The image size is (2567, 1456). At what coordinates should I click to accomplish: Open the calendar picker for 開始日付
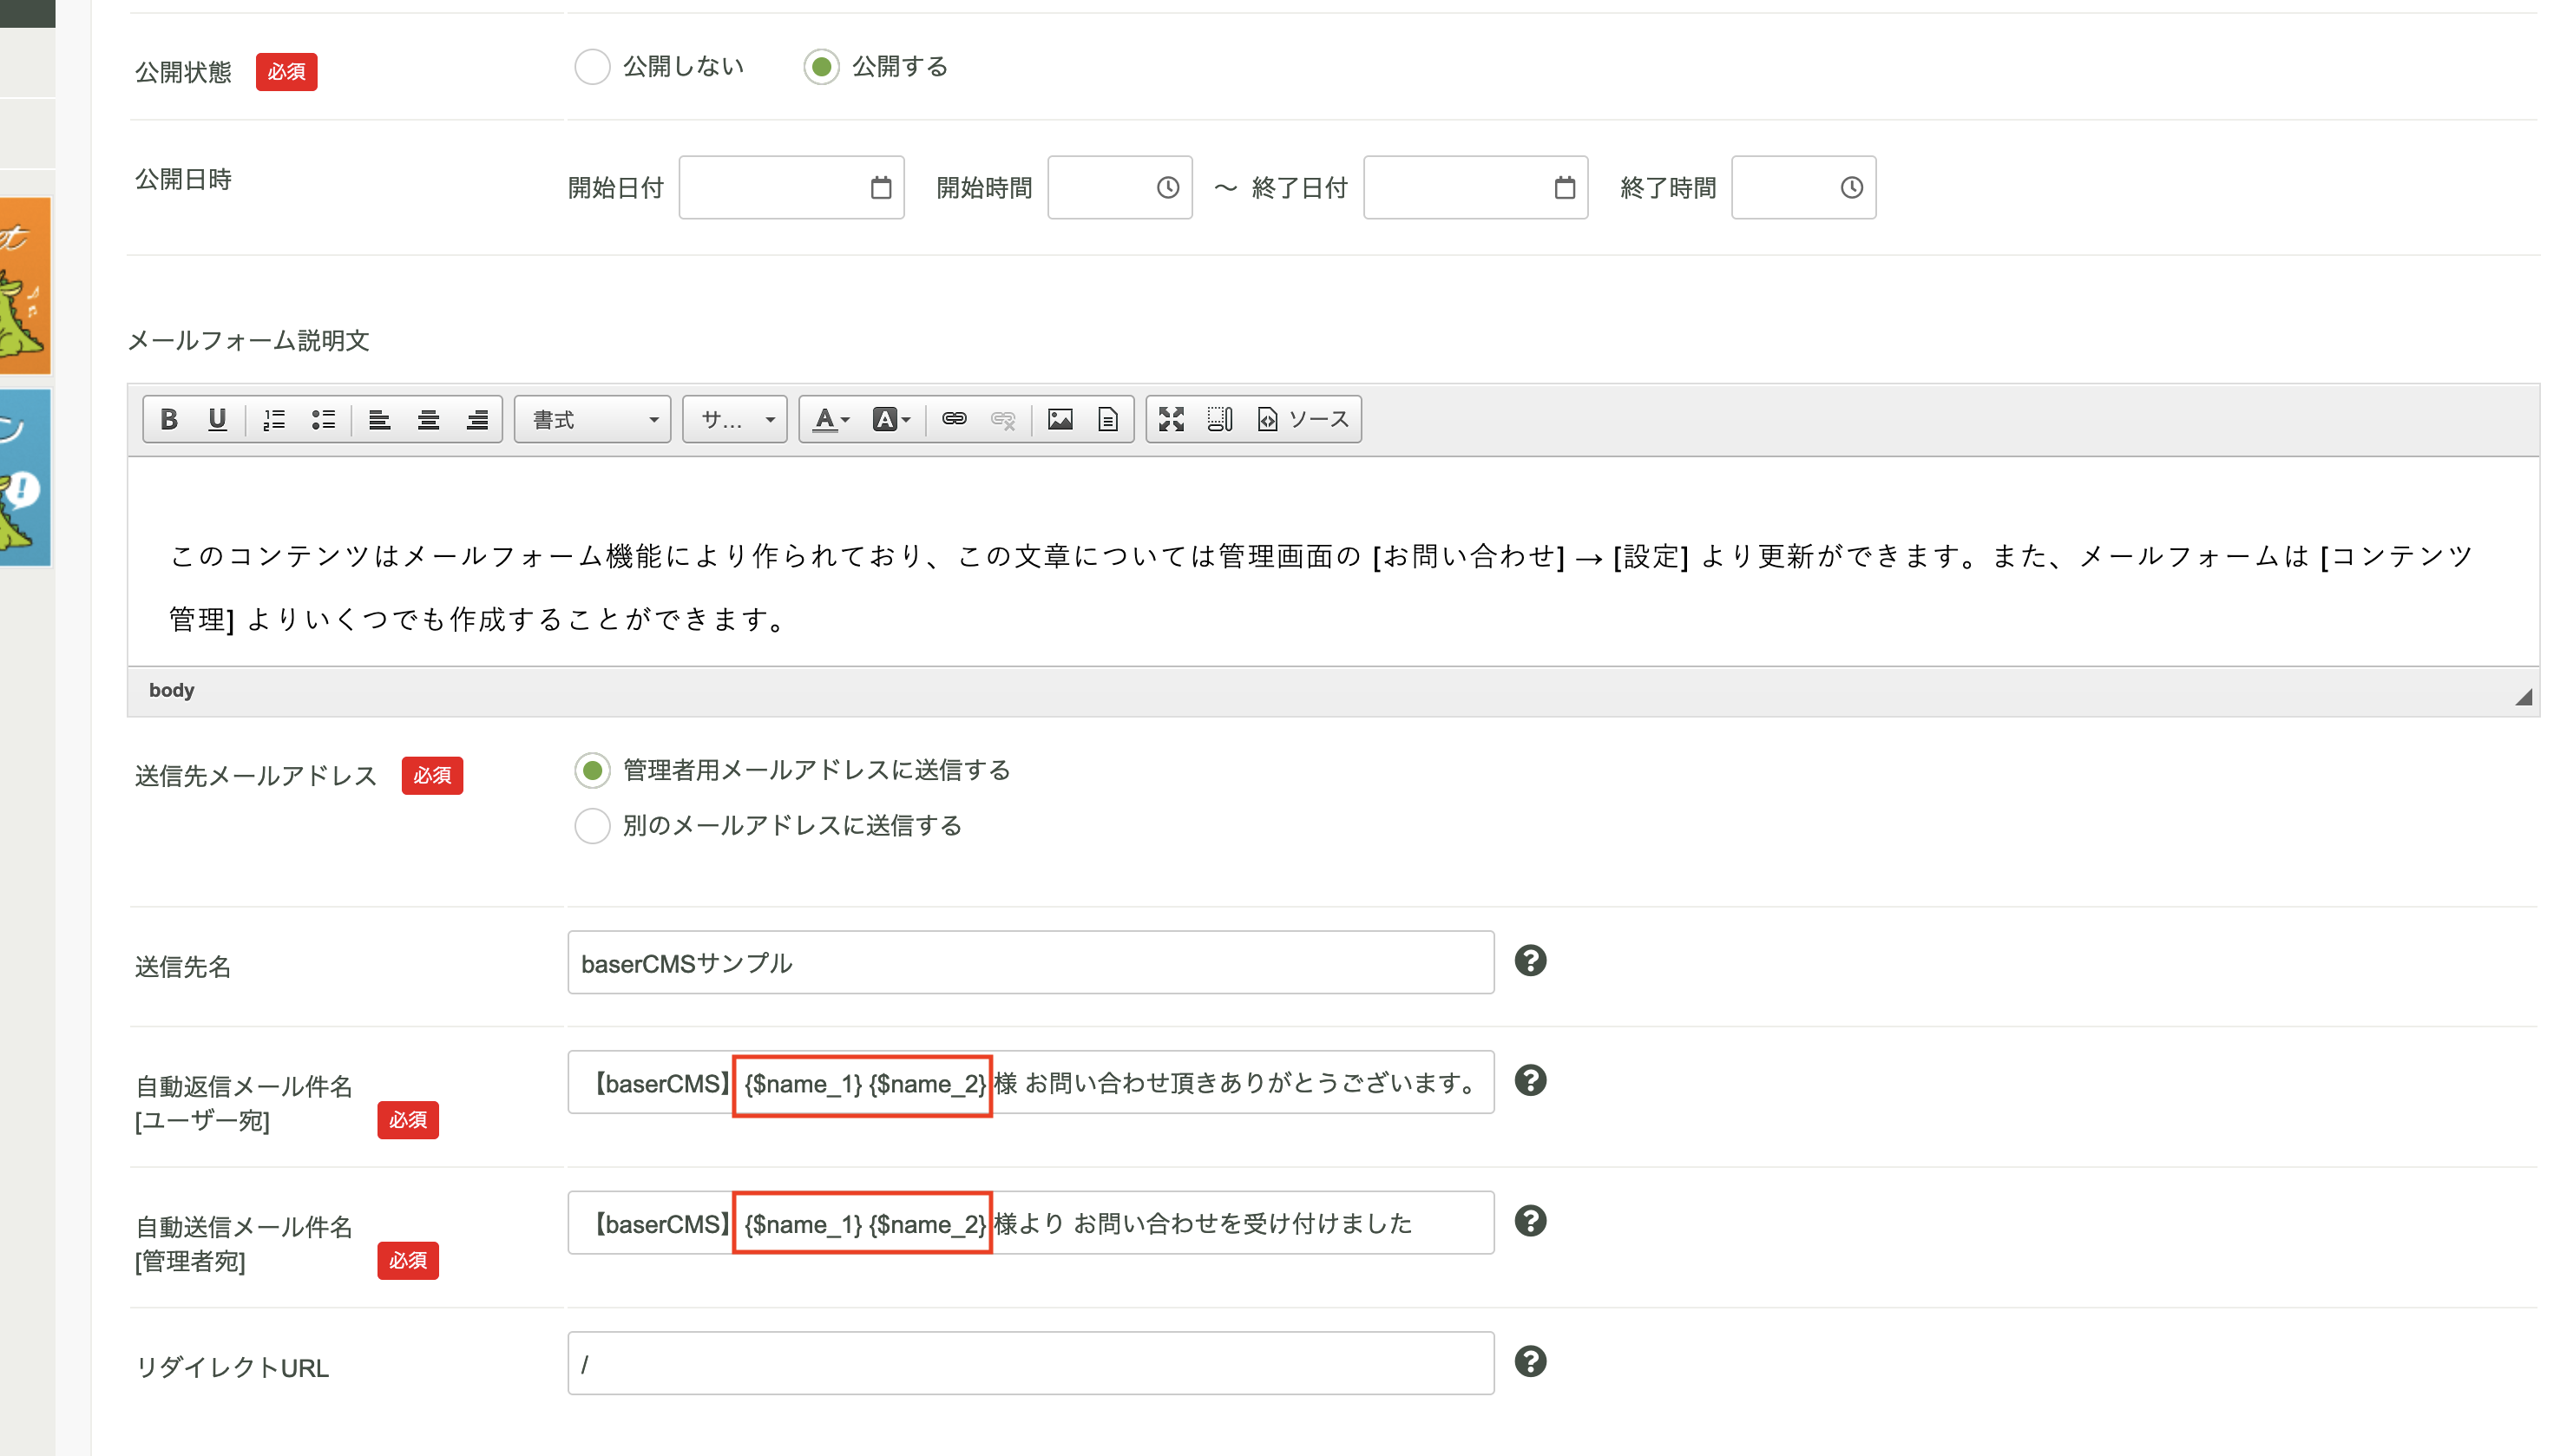pos(879,187)
